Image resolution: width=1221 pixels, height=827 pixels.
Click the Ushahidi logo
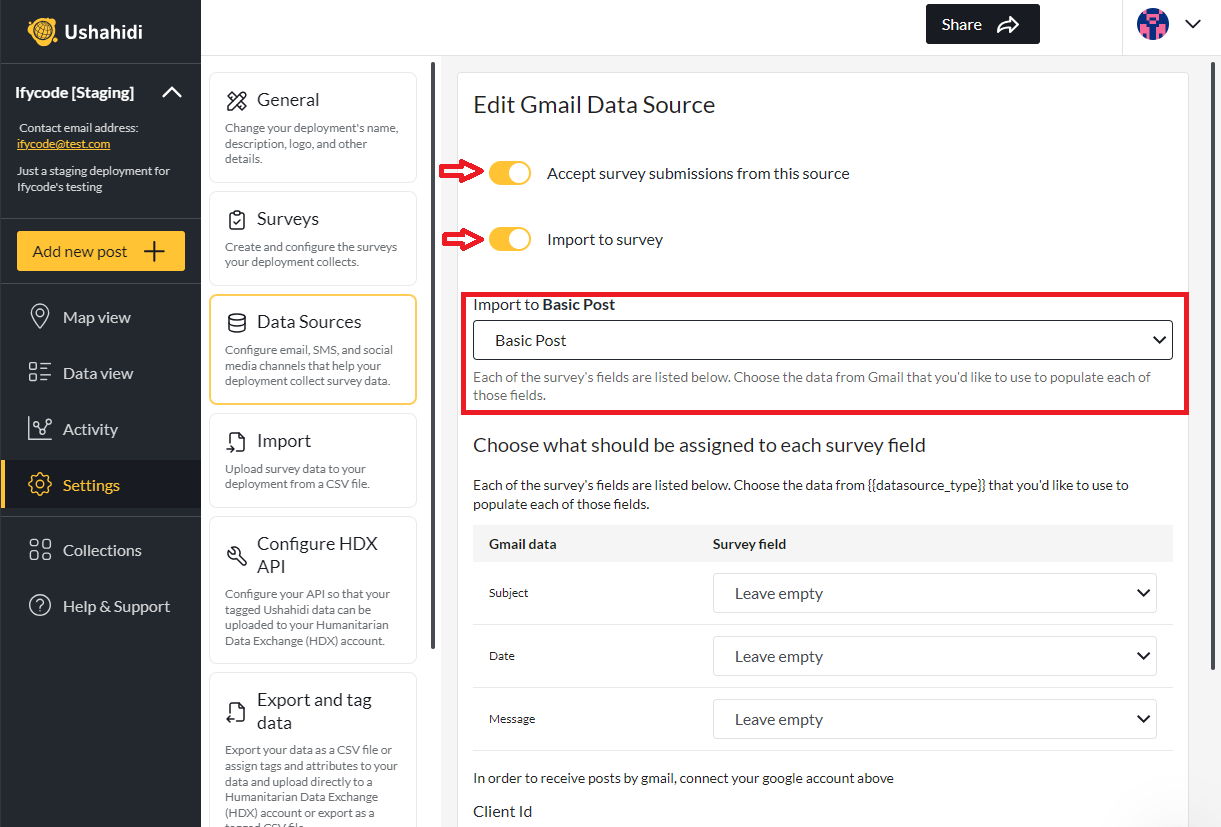click(x=41, y=31)
